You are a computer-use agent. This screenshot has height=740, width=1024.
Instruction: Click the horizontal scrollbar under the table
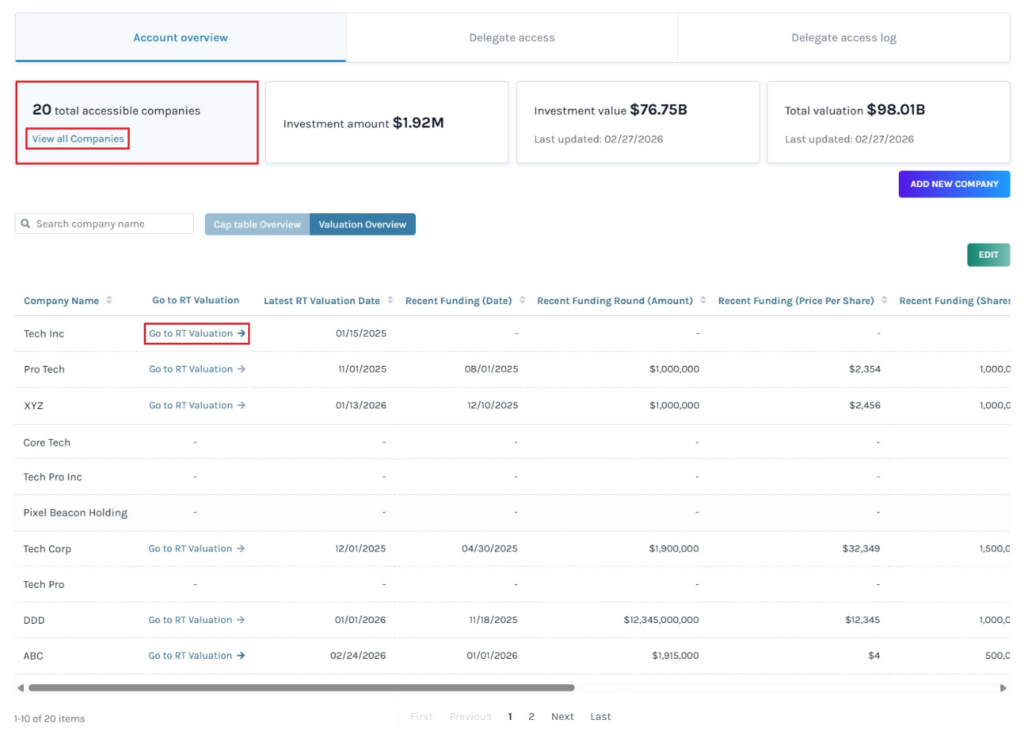point(300,687)
